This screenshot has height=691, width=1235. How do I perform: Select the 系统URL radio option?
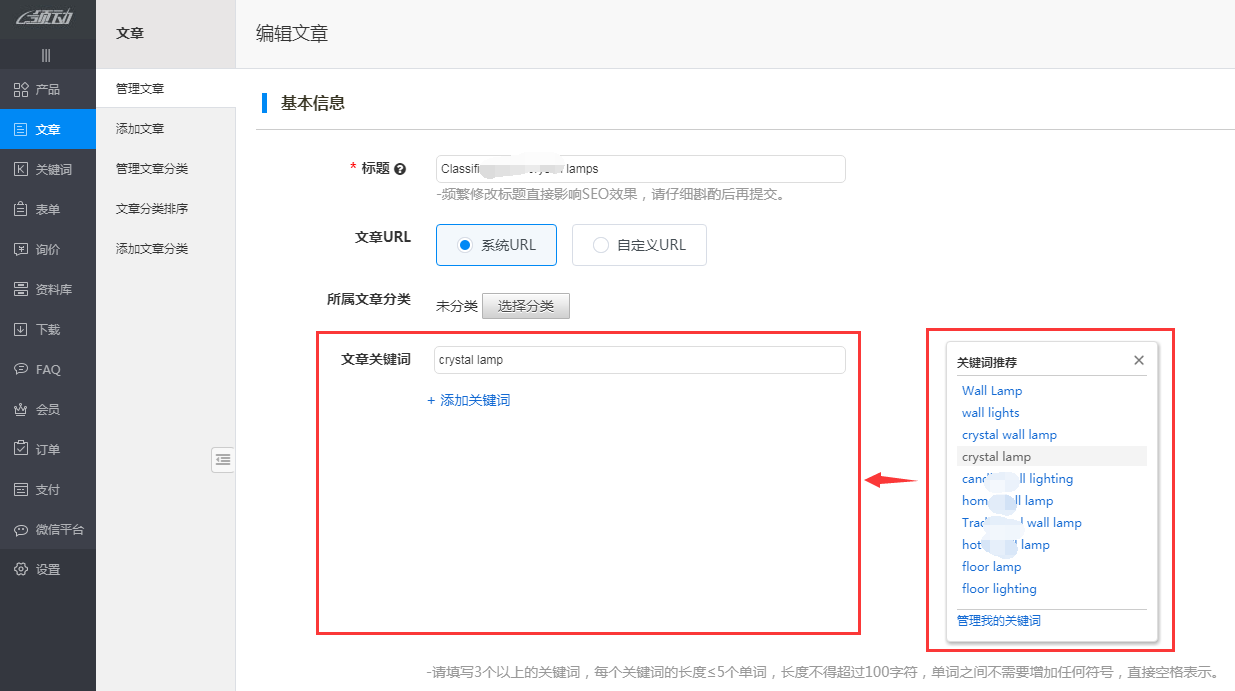coord(496,245)
